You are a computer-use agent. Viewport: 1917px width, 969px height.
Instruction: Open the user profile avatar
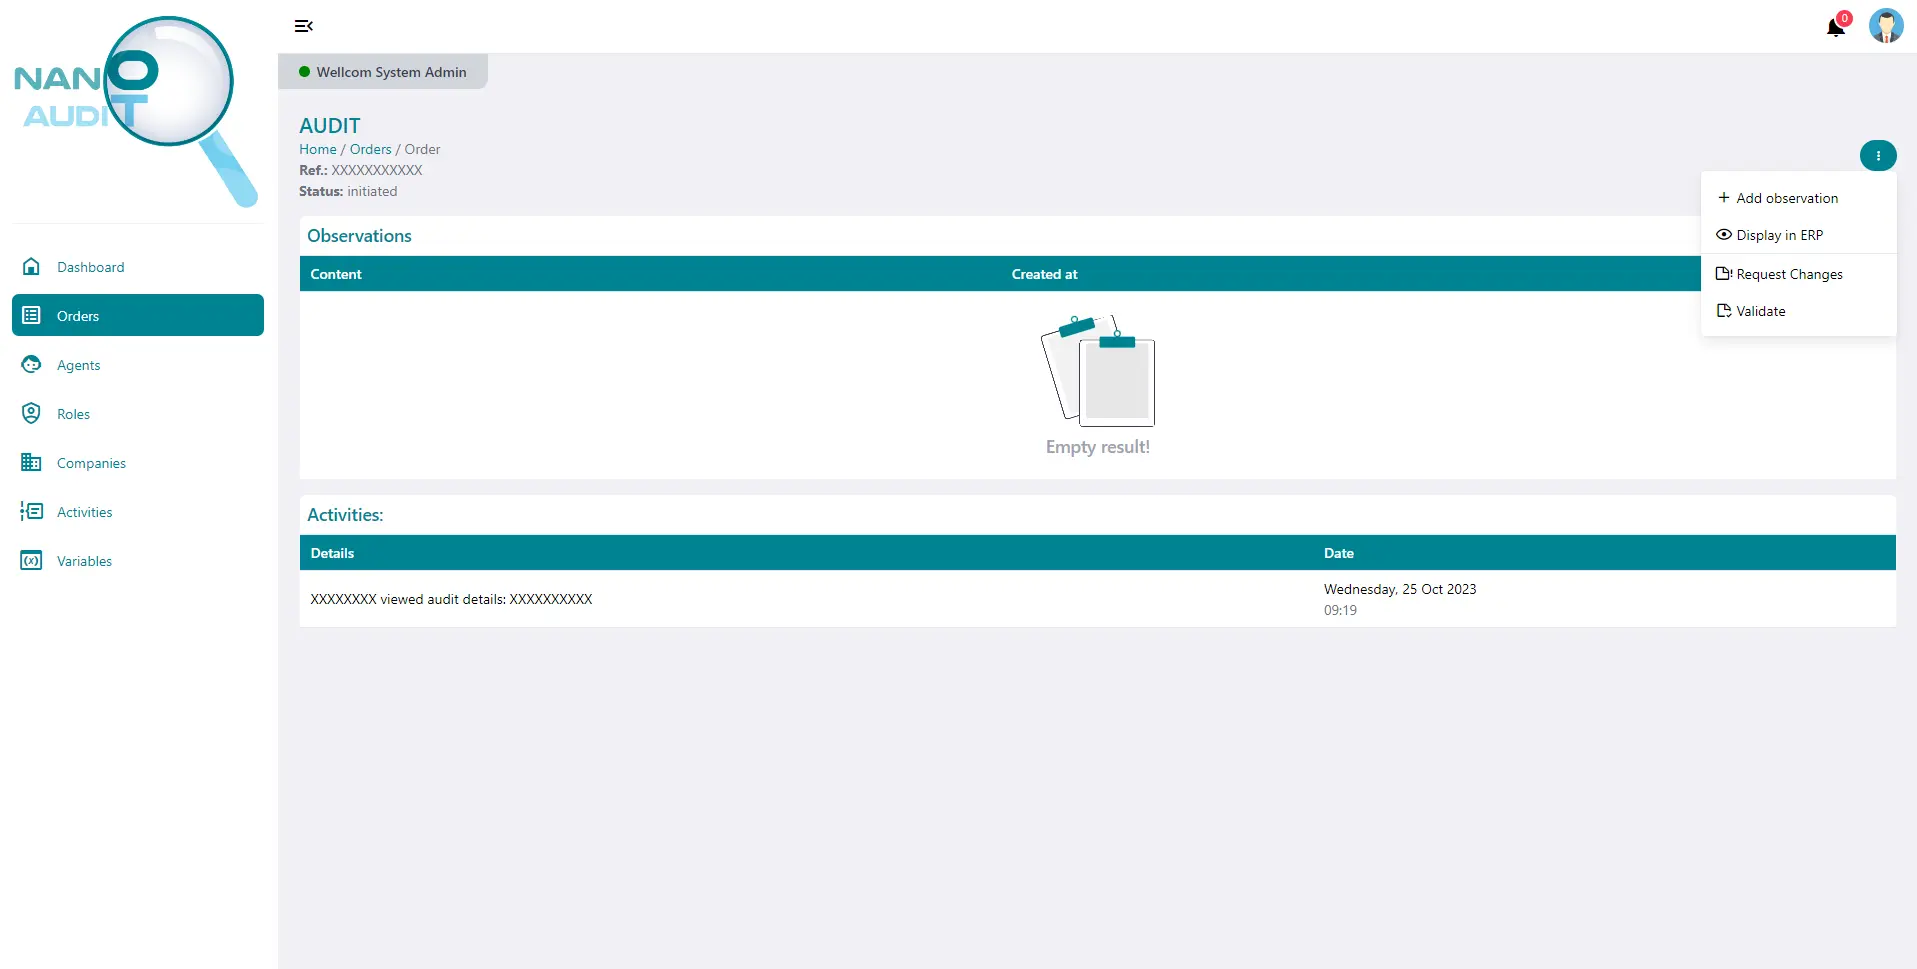(1887, 26)
